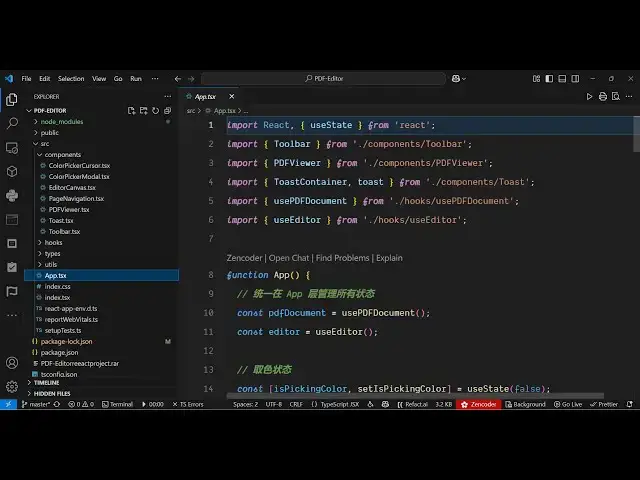
Task: Go forward with the navigation arrow
Action: (191, 79)
